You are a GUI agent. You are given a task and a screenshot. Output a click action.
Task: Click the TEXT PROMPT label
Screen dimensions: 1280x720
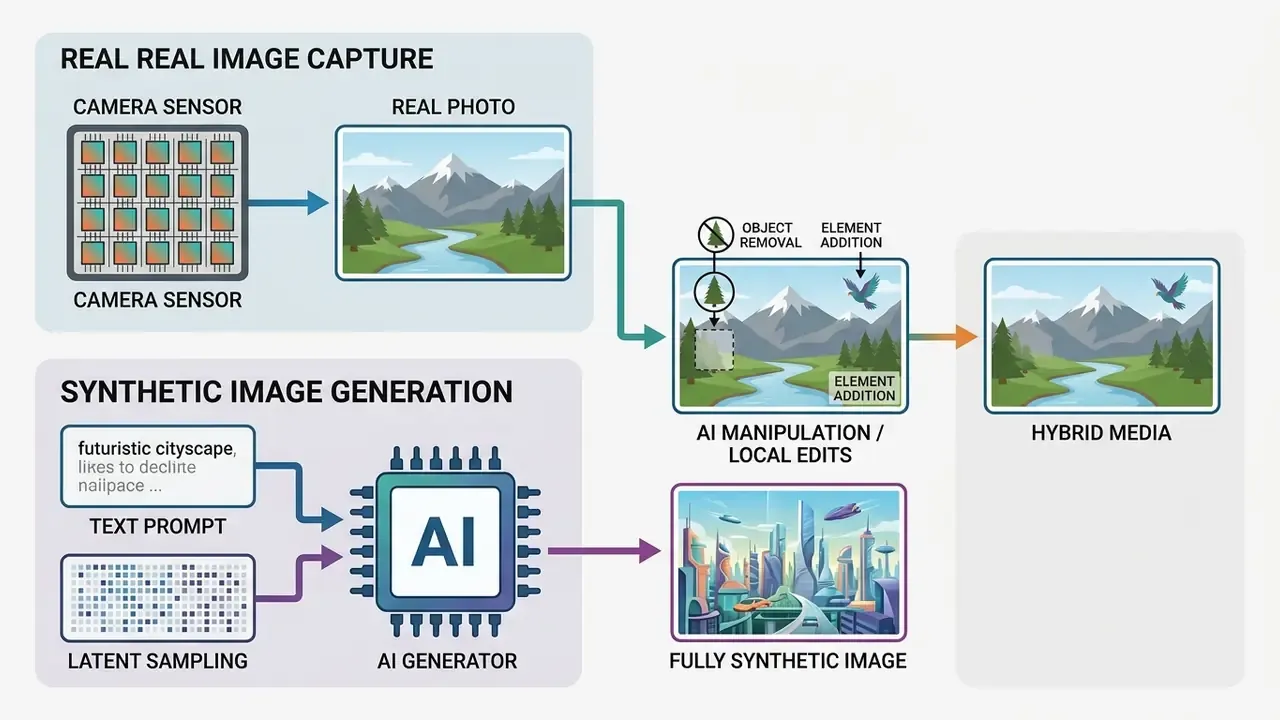point(158,526)
